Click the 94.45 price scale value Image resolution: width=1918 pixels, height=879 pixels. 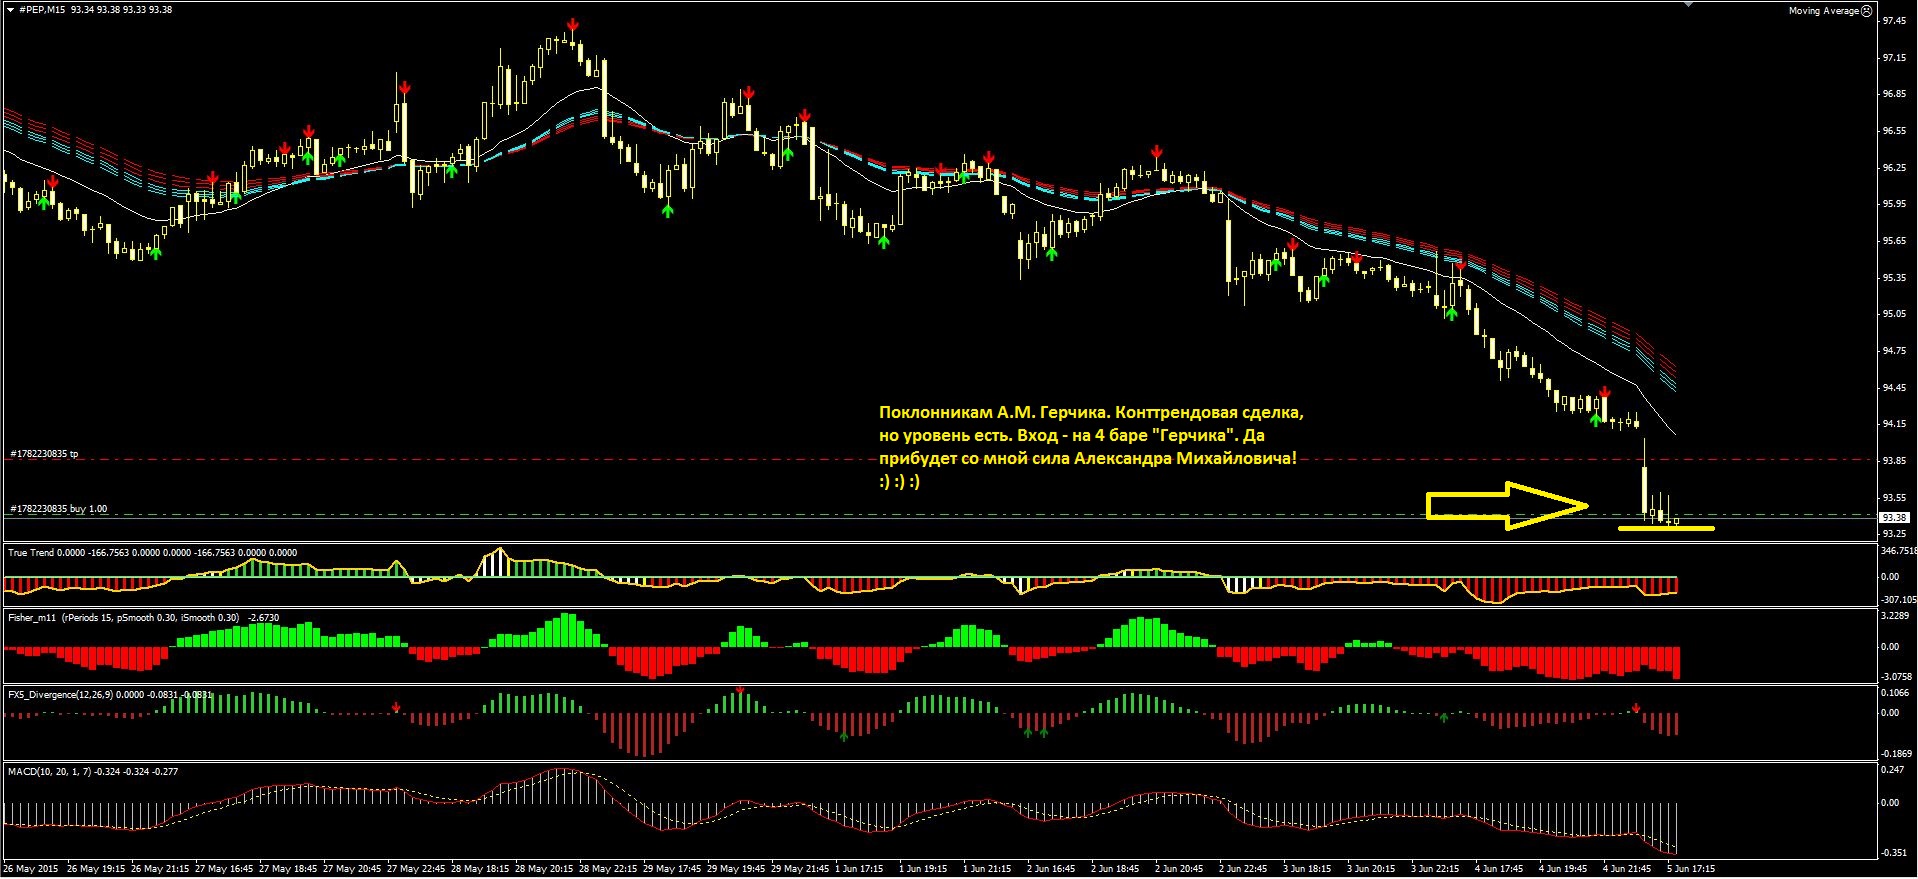click(1893, 387)
